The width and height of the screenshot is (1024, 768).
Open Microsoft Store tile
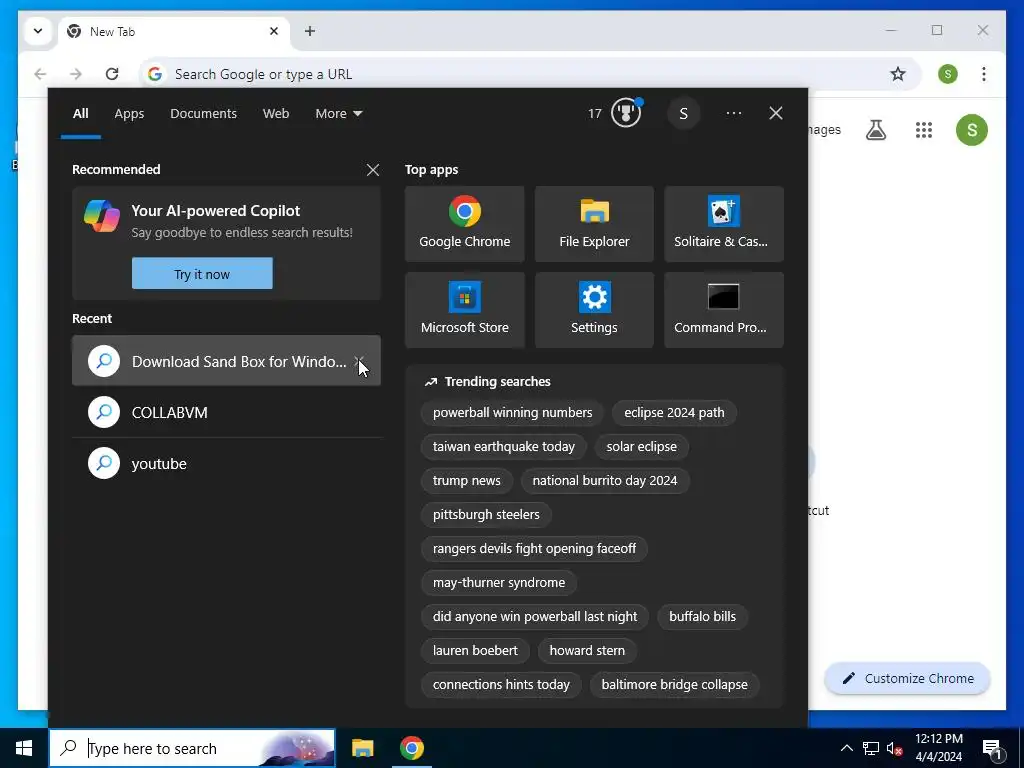tap(464, 310)
